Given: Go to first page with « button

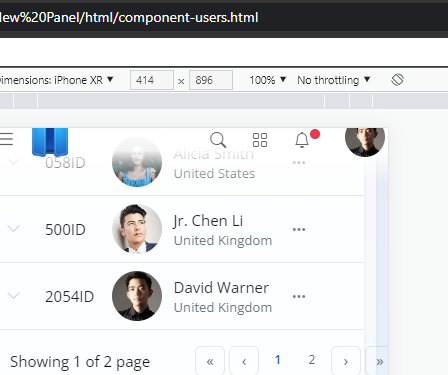Looking at the screenshot, I should pos(210,361).
